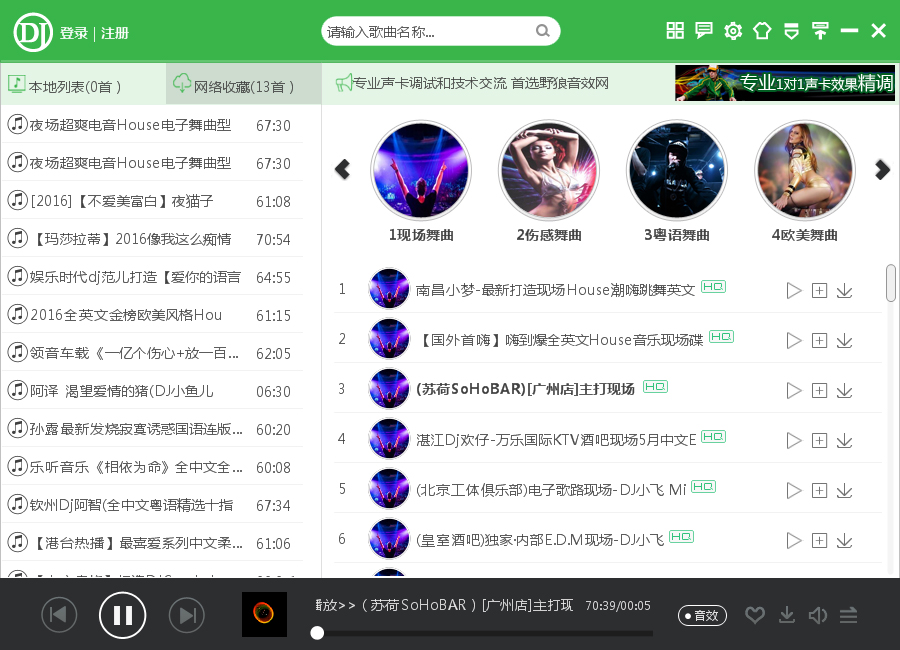Screen dimensions: 900x650
Task: Download song 6 皇室酒吧
Action: point(844,540)
